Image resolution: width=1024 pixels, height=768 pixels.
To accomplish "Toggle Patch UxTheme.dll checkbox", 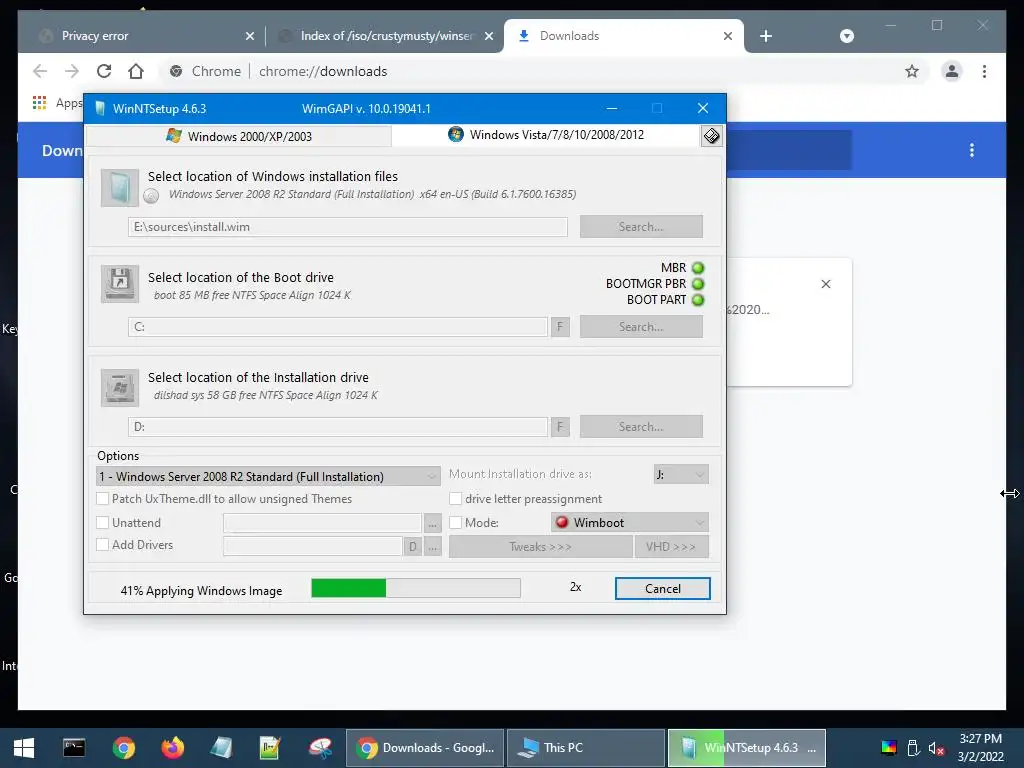I will tap(103, 499).
